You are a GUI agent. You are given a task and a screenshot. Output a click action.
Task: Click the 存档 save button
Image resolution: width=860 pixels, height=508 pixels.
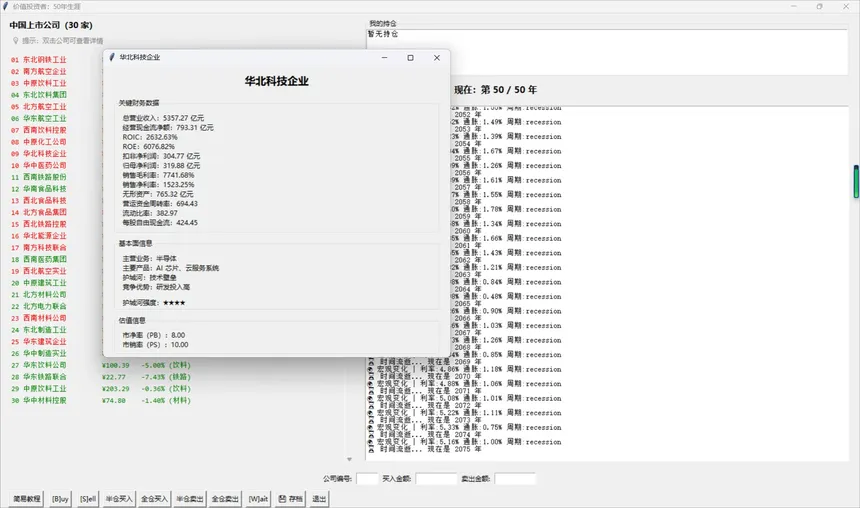[x=291, y=499]
